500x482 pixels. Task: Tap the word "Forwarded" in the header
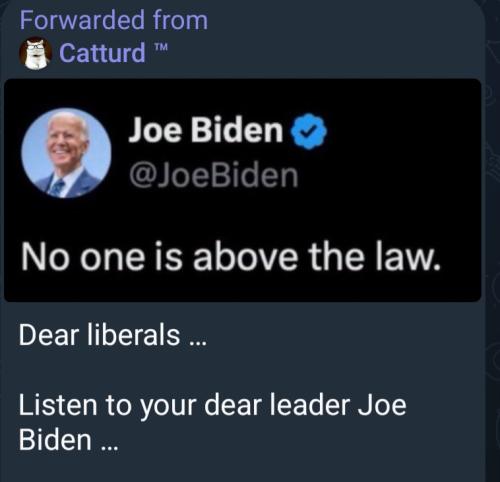click(82, 20)
